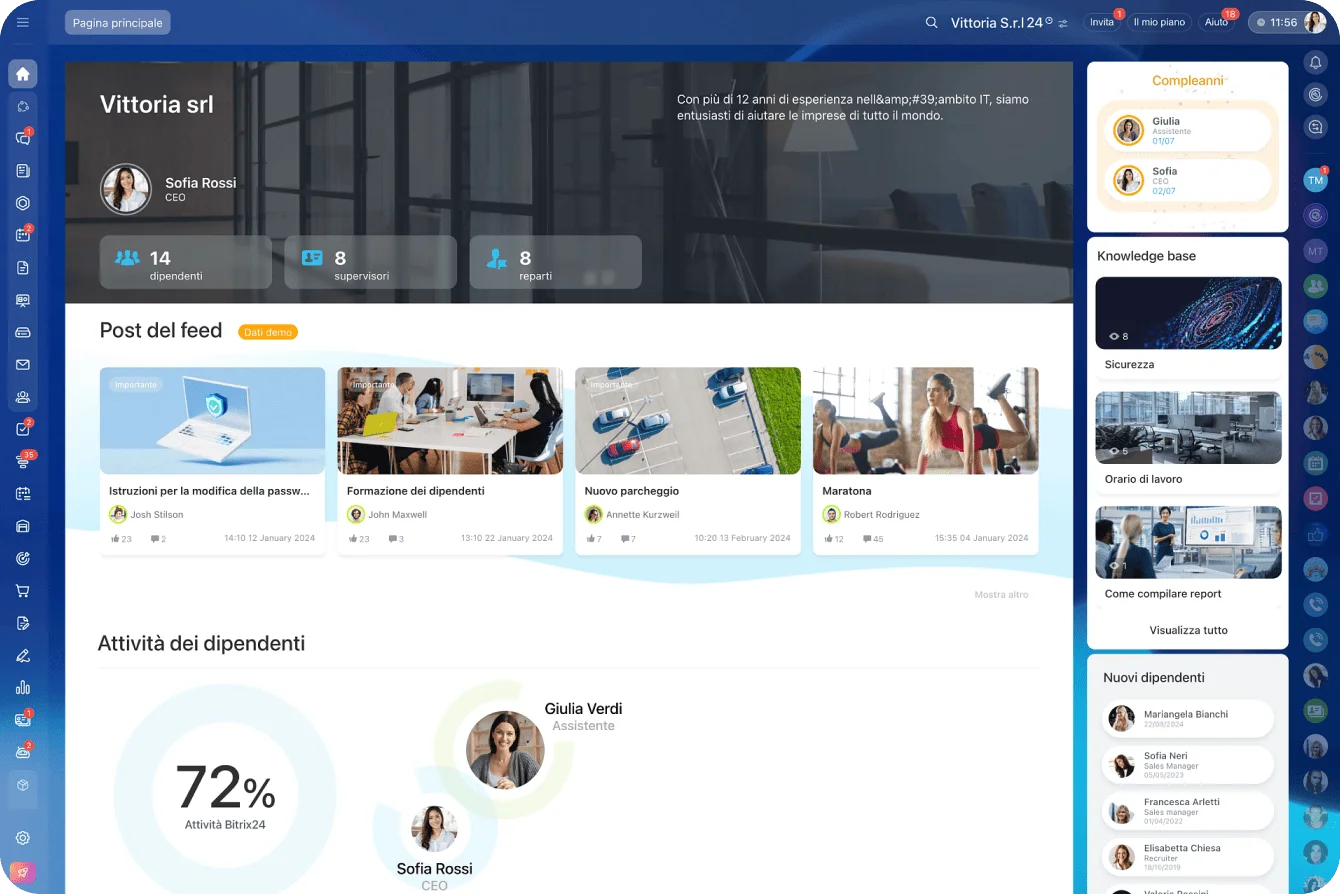Open the user profile avatar menu

coord(1314,22)
